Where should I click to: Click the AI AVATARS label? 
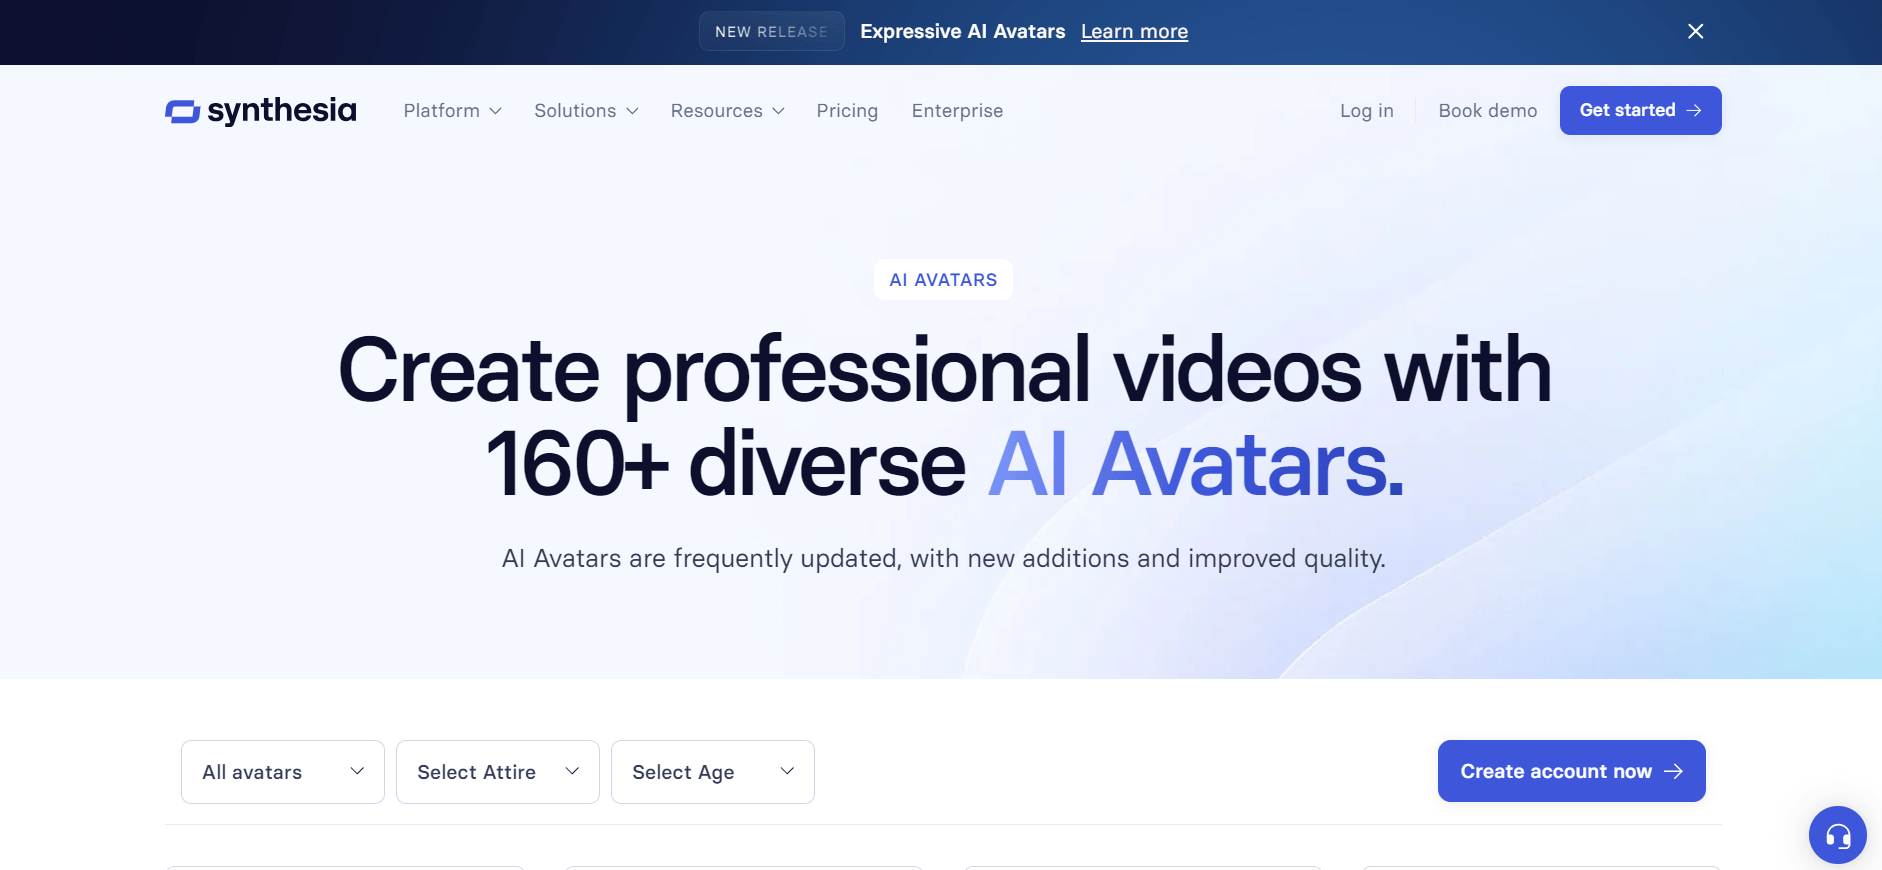coord(943,280)
